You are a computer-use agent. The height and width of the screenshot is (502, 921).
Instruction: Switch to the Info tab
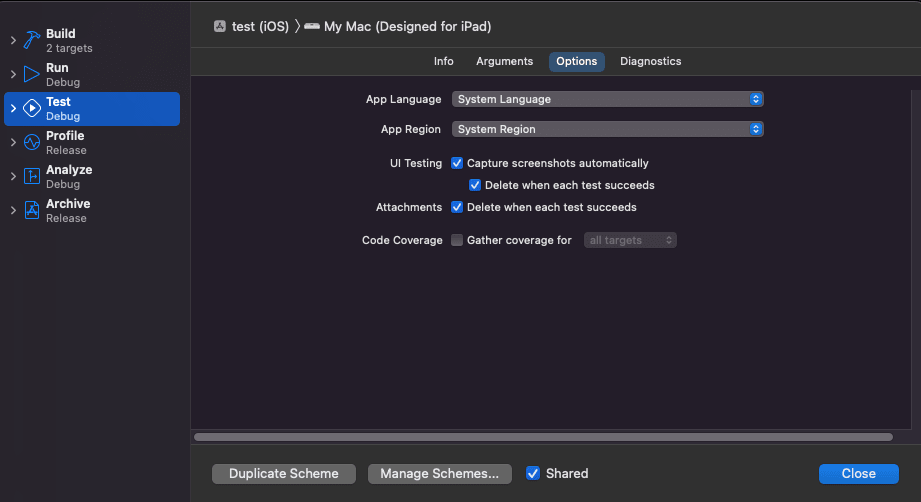[x=443, y=62]
